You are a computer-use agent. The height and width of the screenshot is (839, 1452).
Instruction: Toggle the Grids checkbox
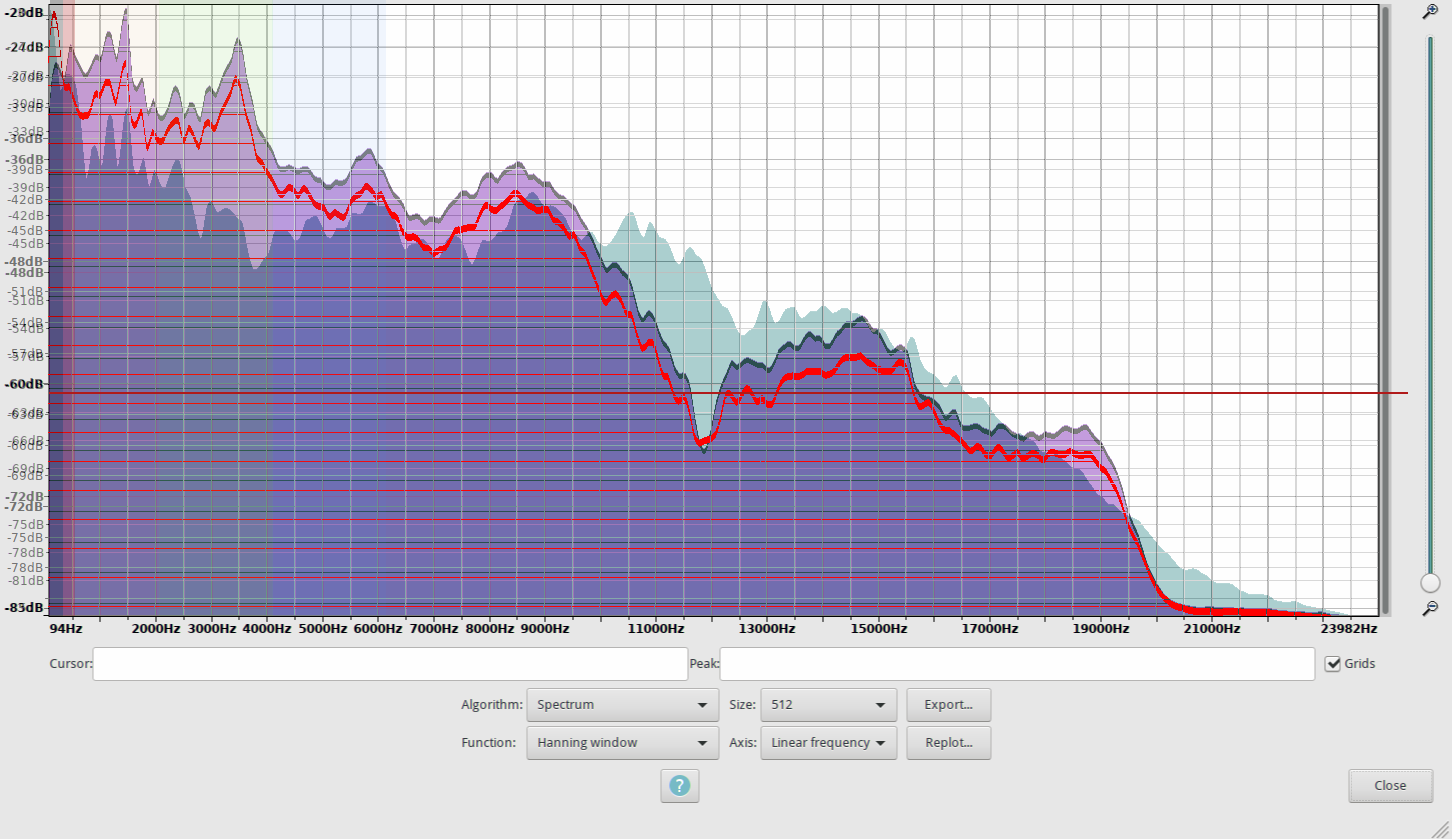point(1332,663)
